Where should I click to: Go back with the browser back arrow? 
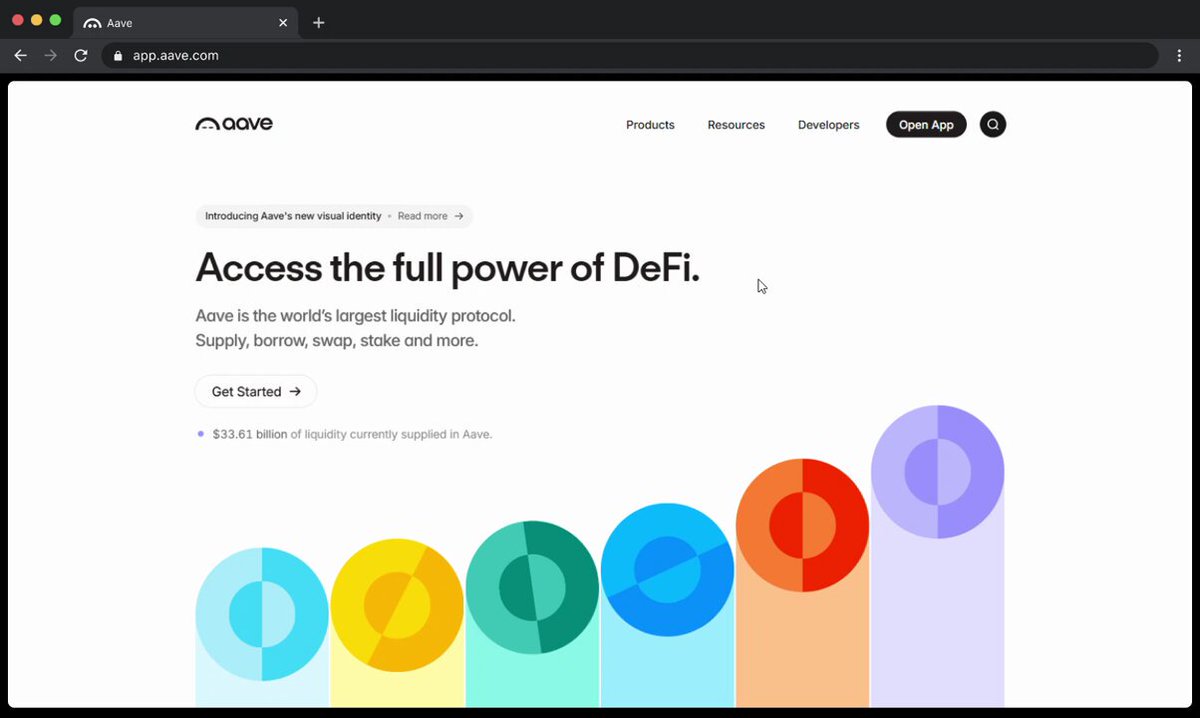[20, 56]
